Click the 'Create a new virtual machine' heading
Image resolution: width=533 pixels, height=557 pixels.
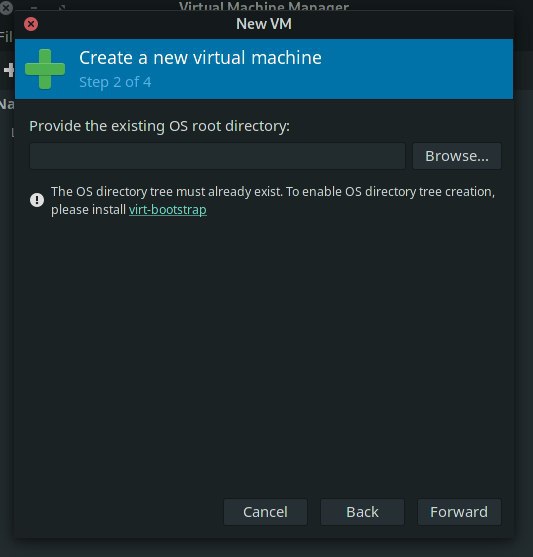200,58
